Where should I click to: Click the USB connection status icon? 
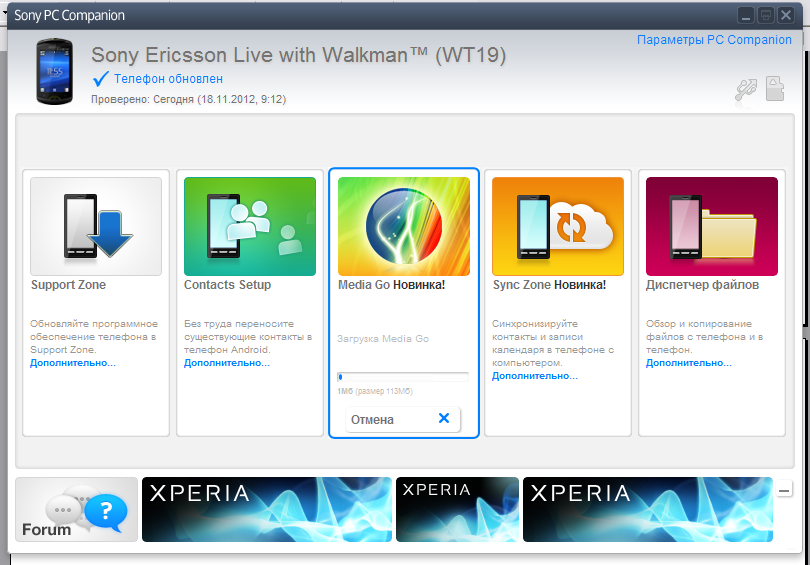click(744, 90)
